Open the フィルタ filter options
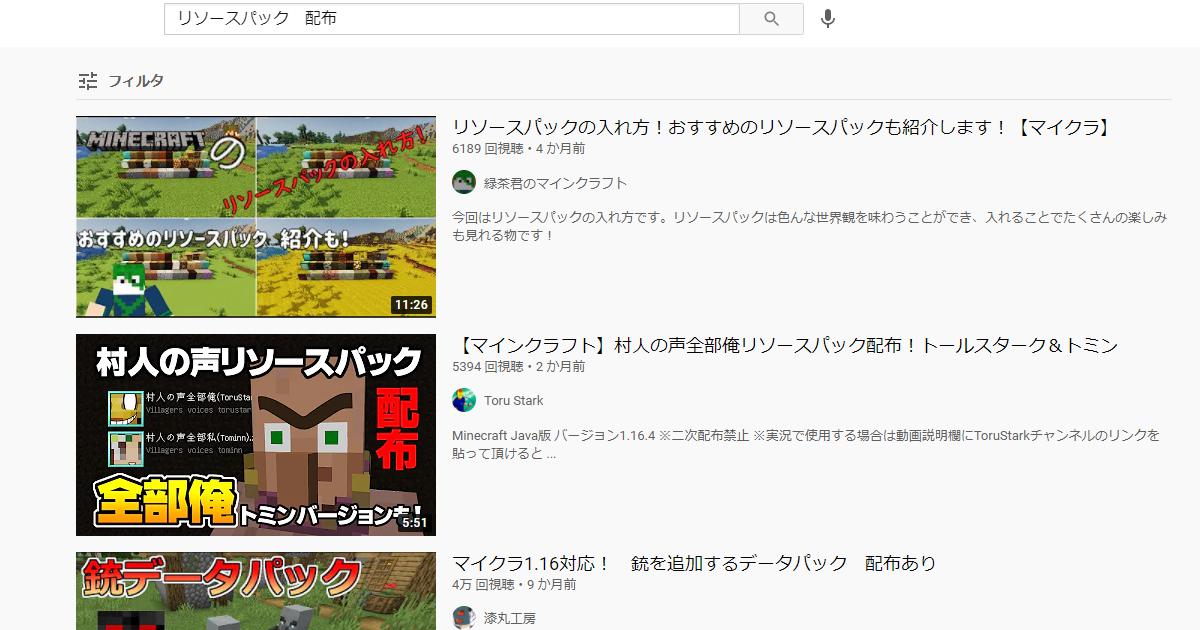 [121, 81]
